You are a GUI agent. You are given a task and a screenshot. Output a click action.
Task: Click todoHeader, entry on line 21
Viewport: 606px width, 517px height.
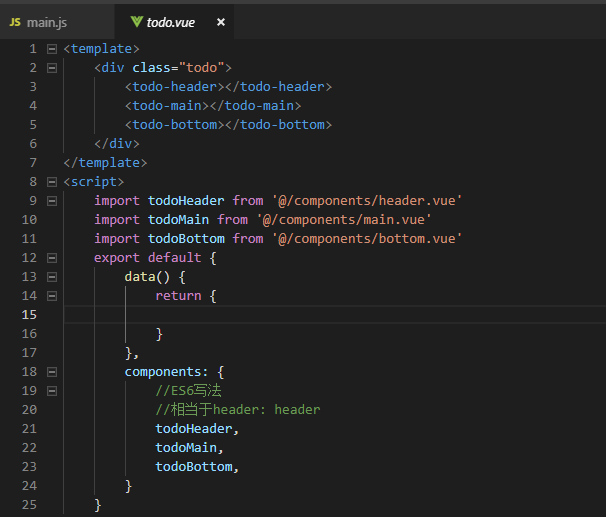pos(197,429)
